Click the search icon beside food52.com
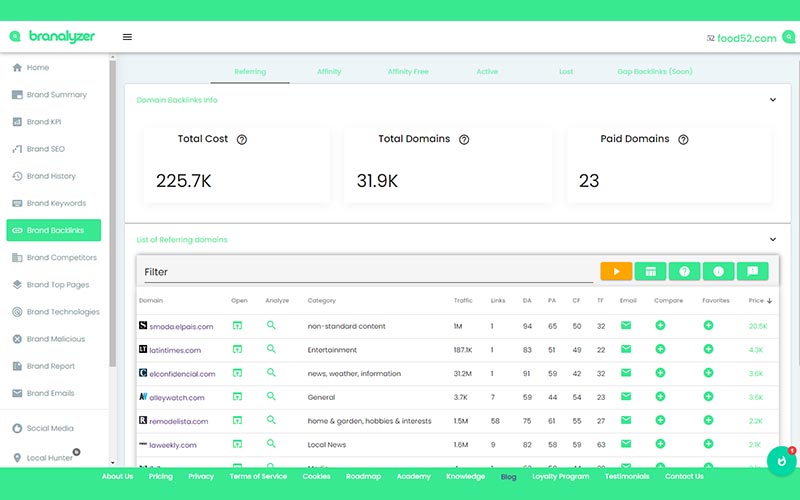The height and width of the screenshot is (500, 800). 788,37
